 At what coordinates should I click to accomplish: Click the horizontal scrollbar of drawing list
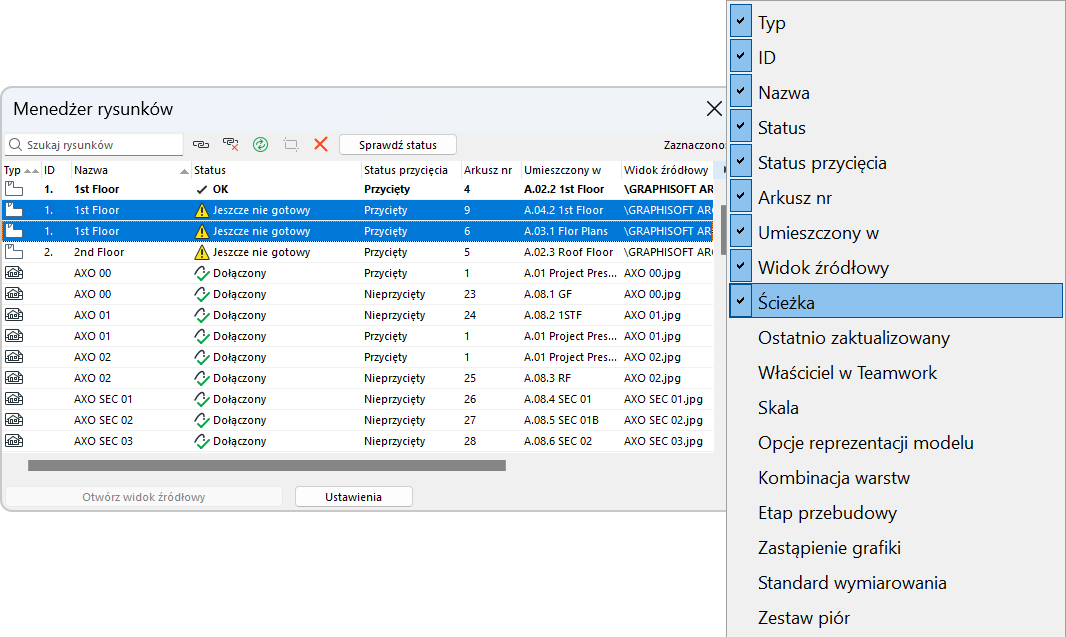point(266,465)
